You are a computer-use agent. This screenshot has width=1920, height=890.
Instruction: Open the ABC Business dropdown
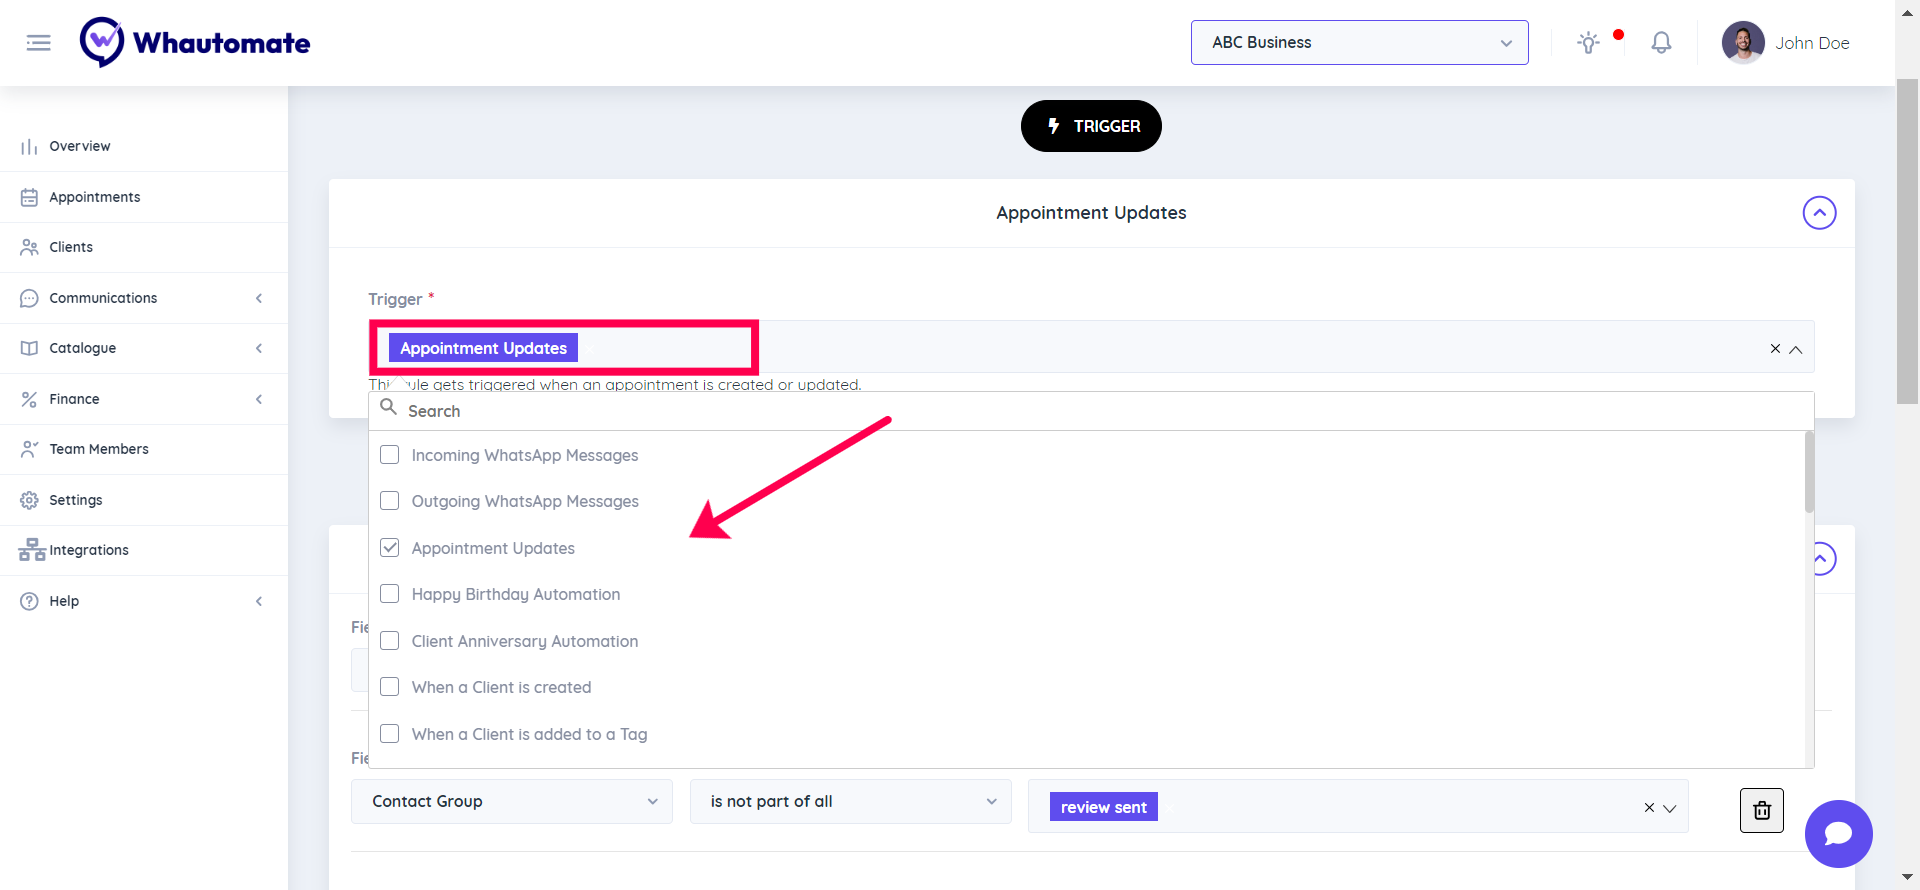coord(1359,43)
